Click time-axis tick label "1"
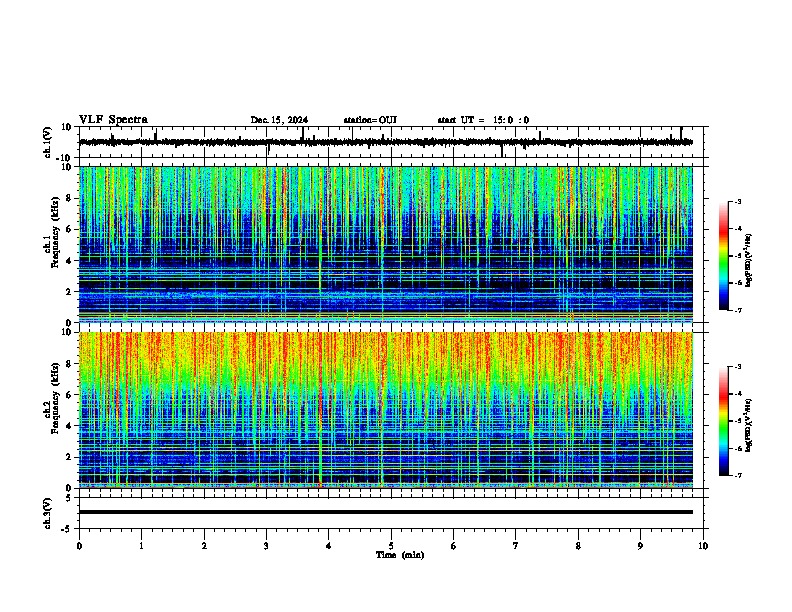The width and height of the screenshot is (792, 612). click(x=141, y=546)
